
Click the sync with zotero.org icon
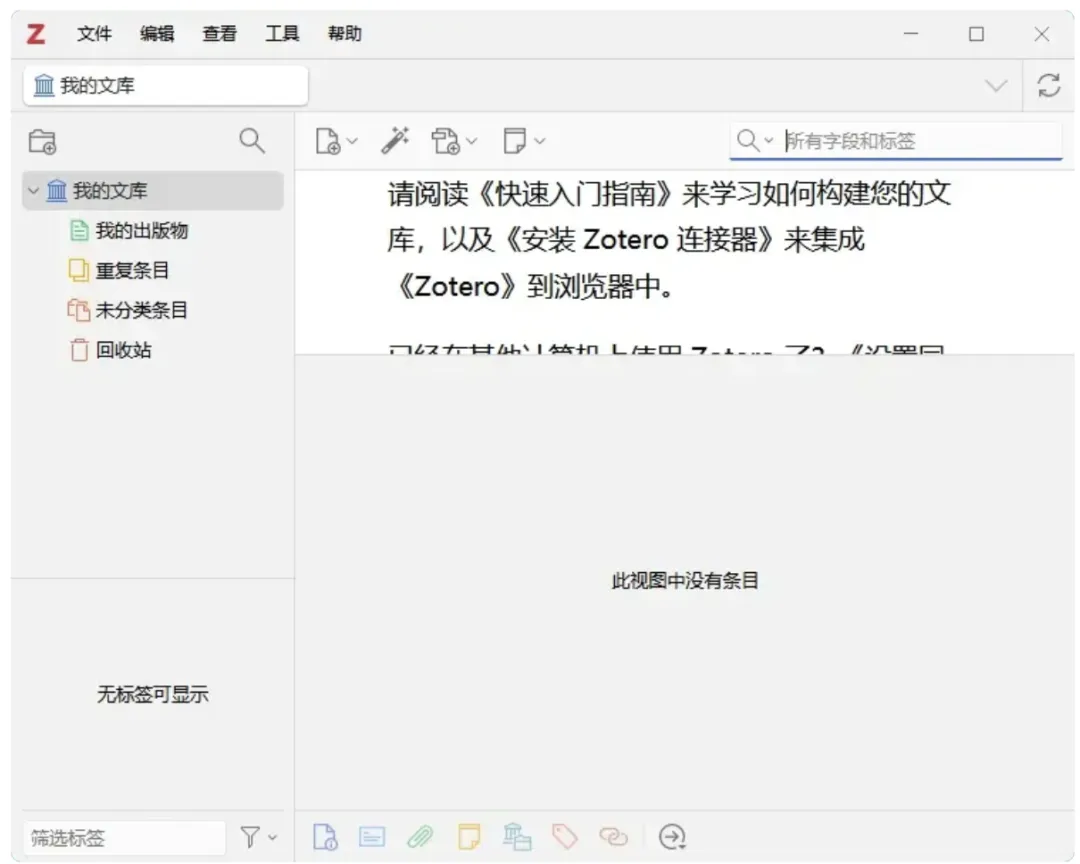pyautogui.click(x=1048, y=86)
